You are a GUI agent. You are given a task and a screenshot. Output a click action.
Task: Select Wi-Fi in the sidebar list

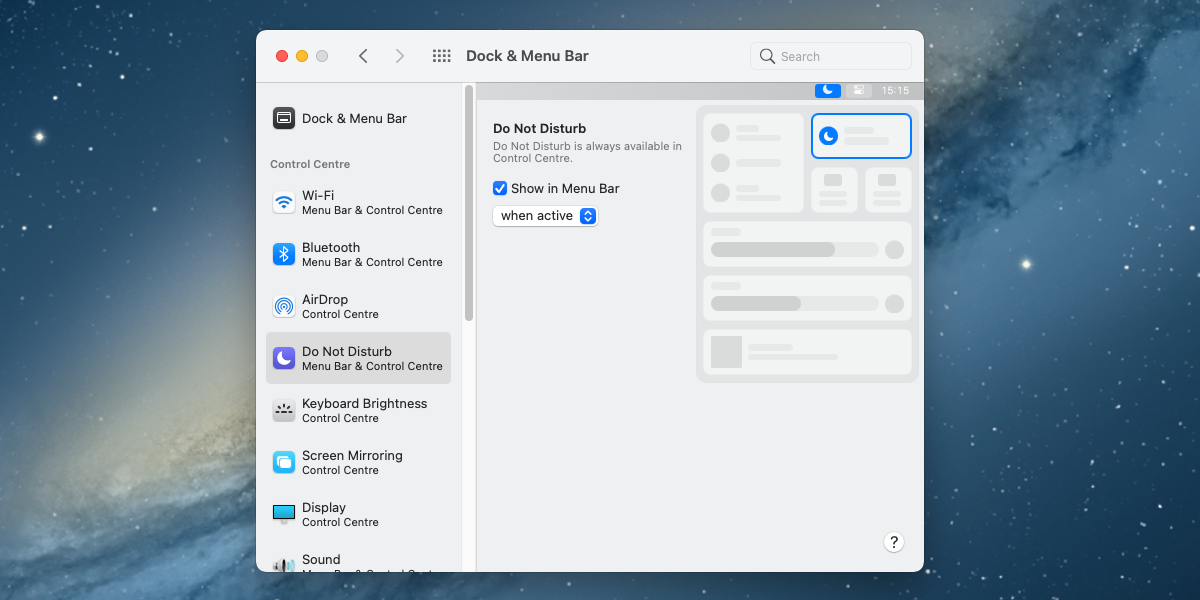tap(358, 202)
